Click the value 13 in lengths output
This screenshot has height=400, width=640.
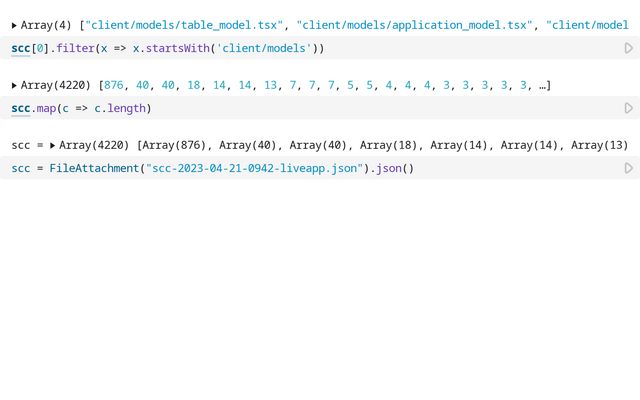pyautogui.click(x=270, y=85)
